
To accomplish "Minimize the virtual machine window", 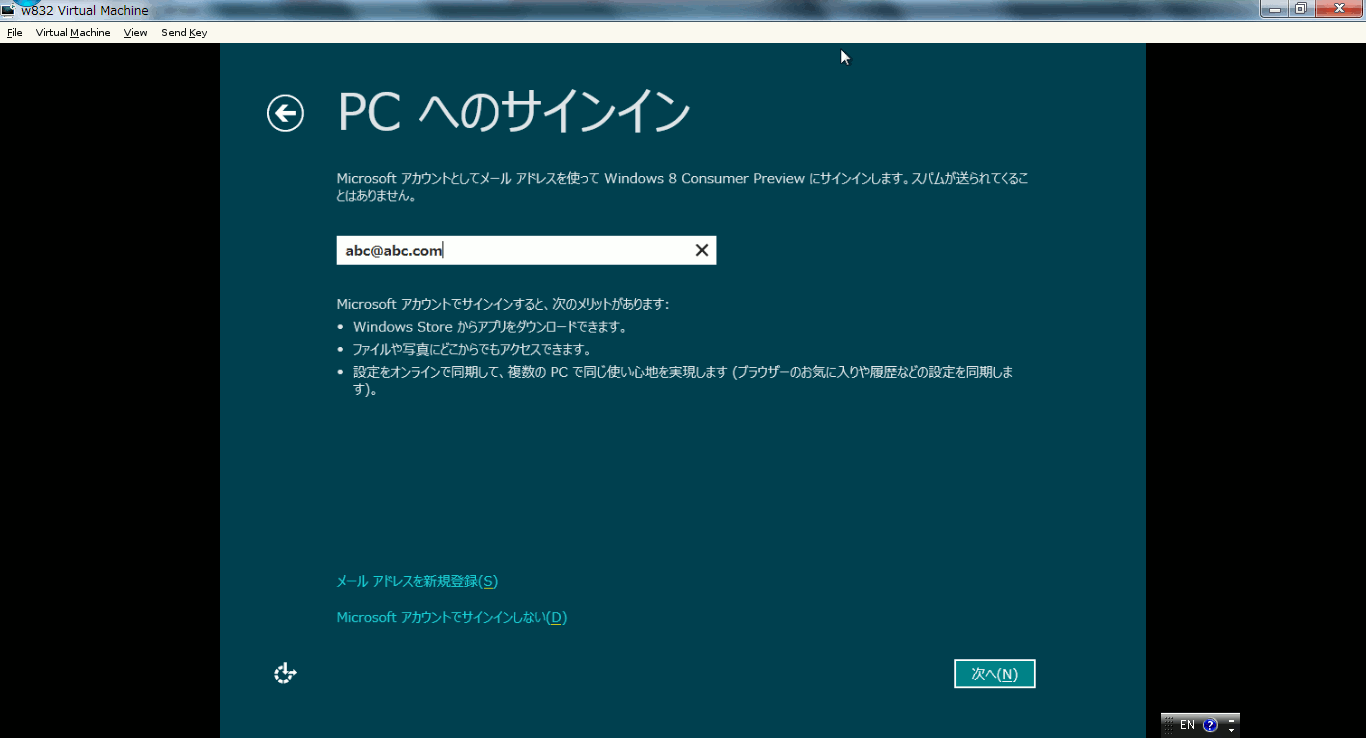I will click(x=1275, y=8).
